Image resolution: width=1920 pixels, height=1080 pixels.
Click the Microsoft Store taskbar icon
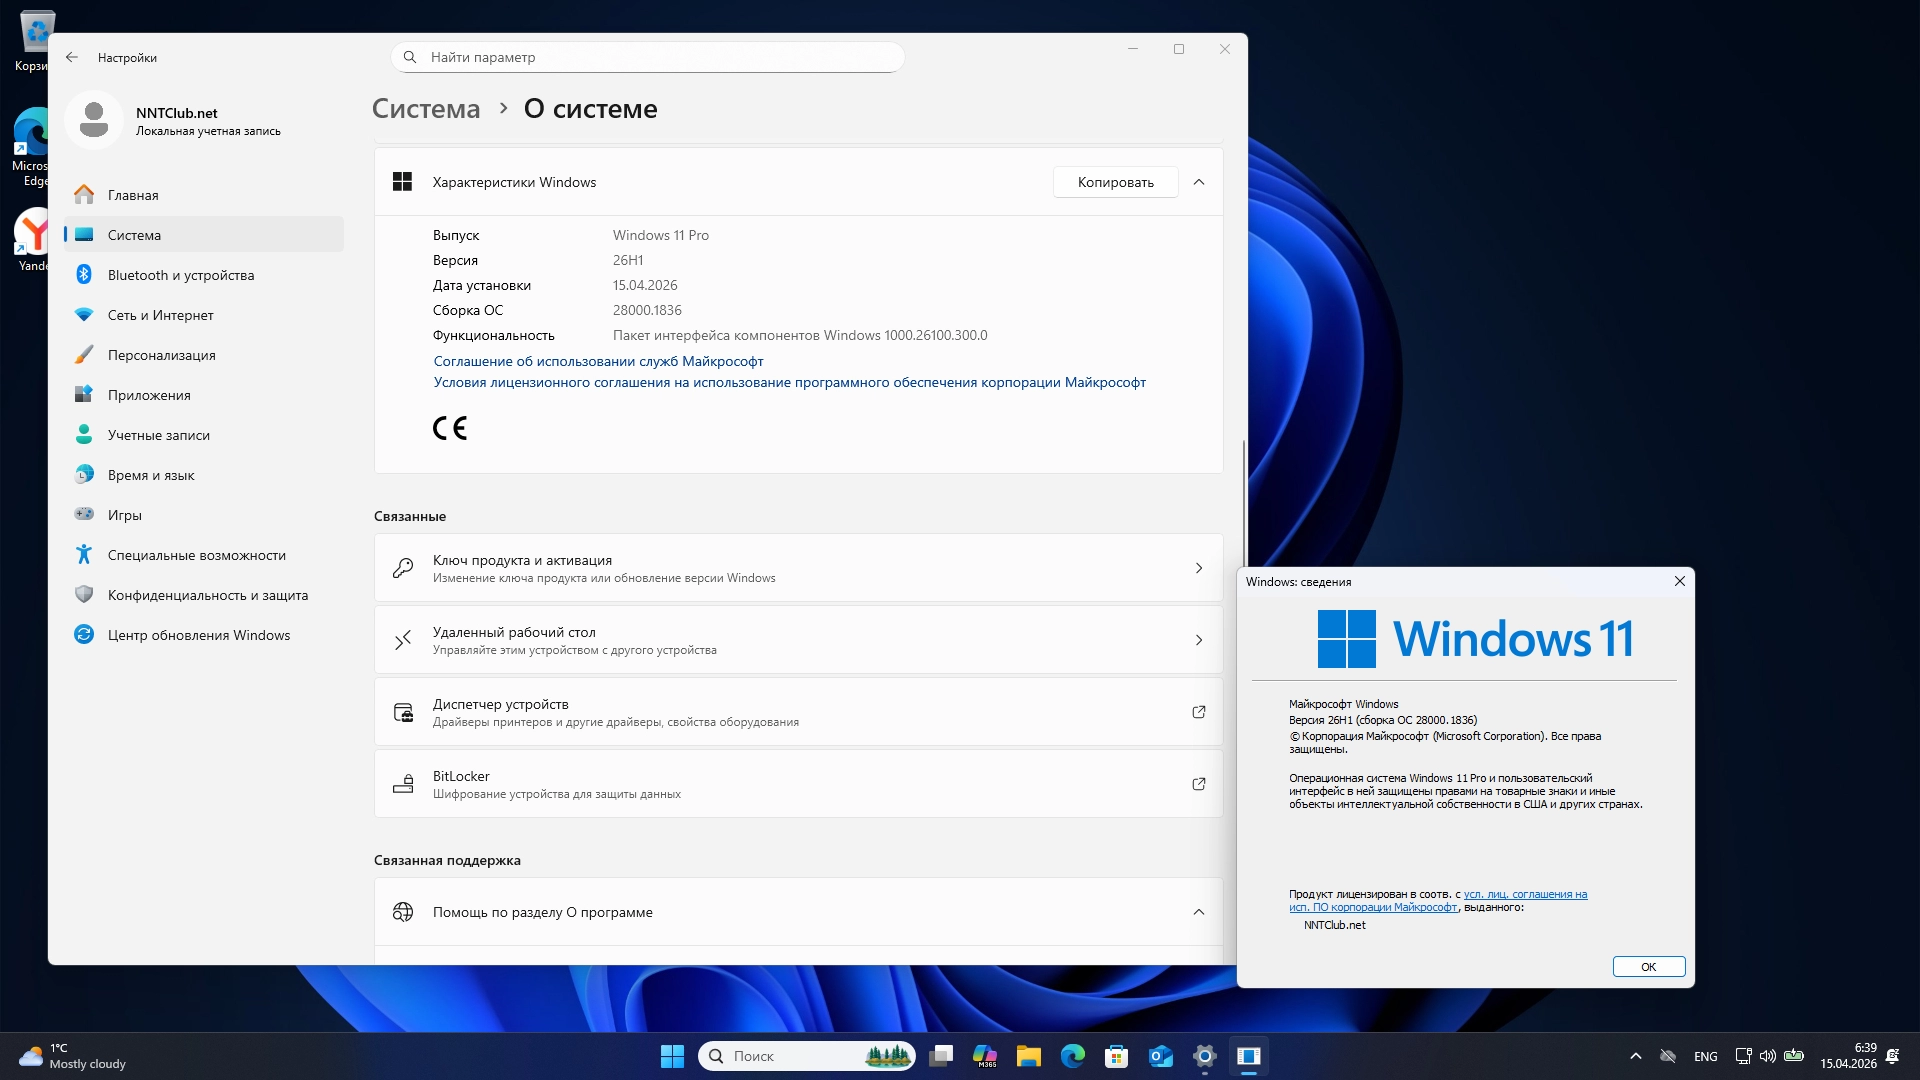[x=1116, y=1056]
